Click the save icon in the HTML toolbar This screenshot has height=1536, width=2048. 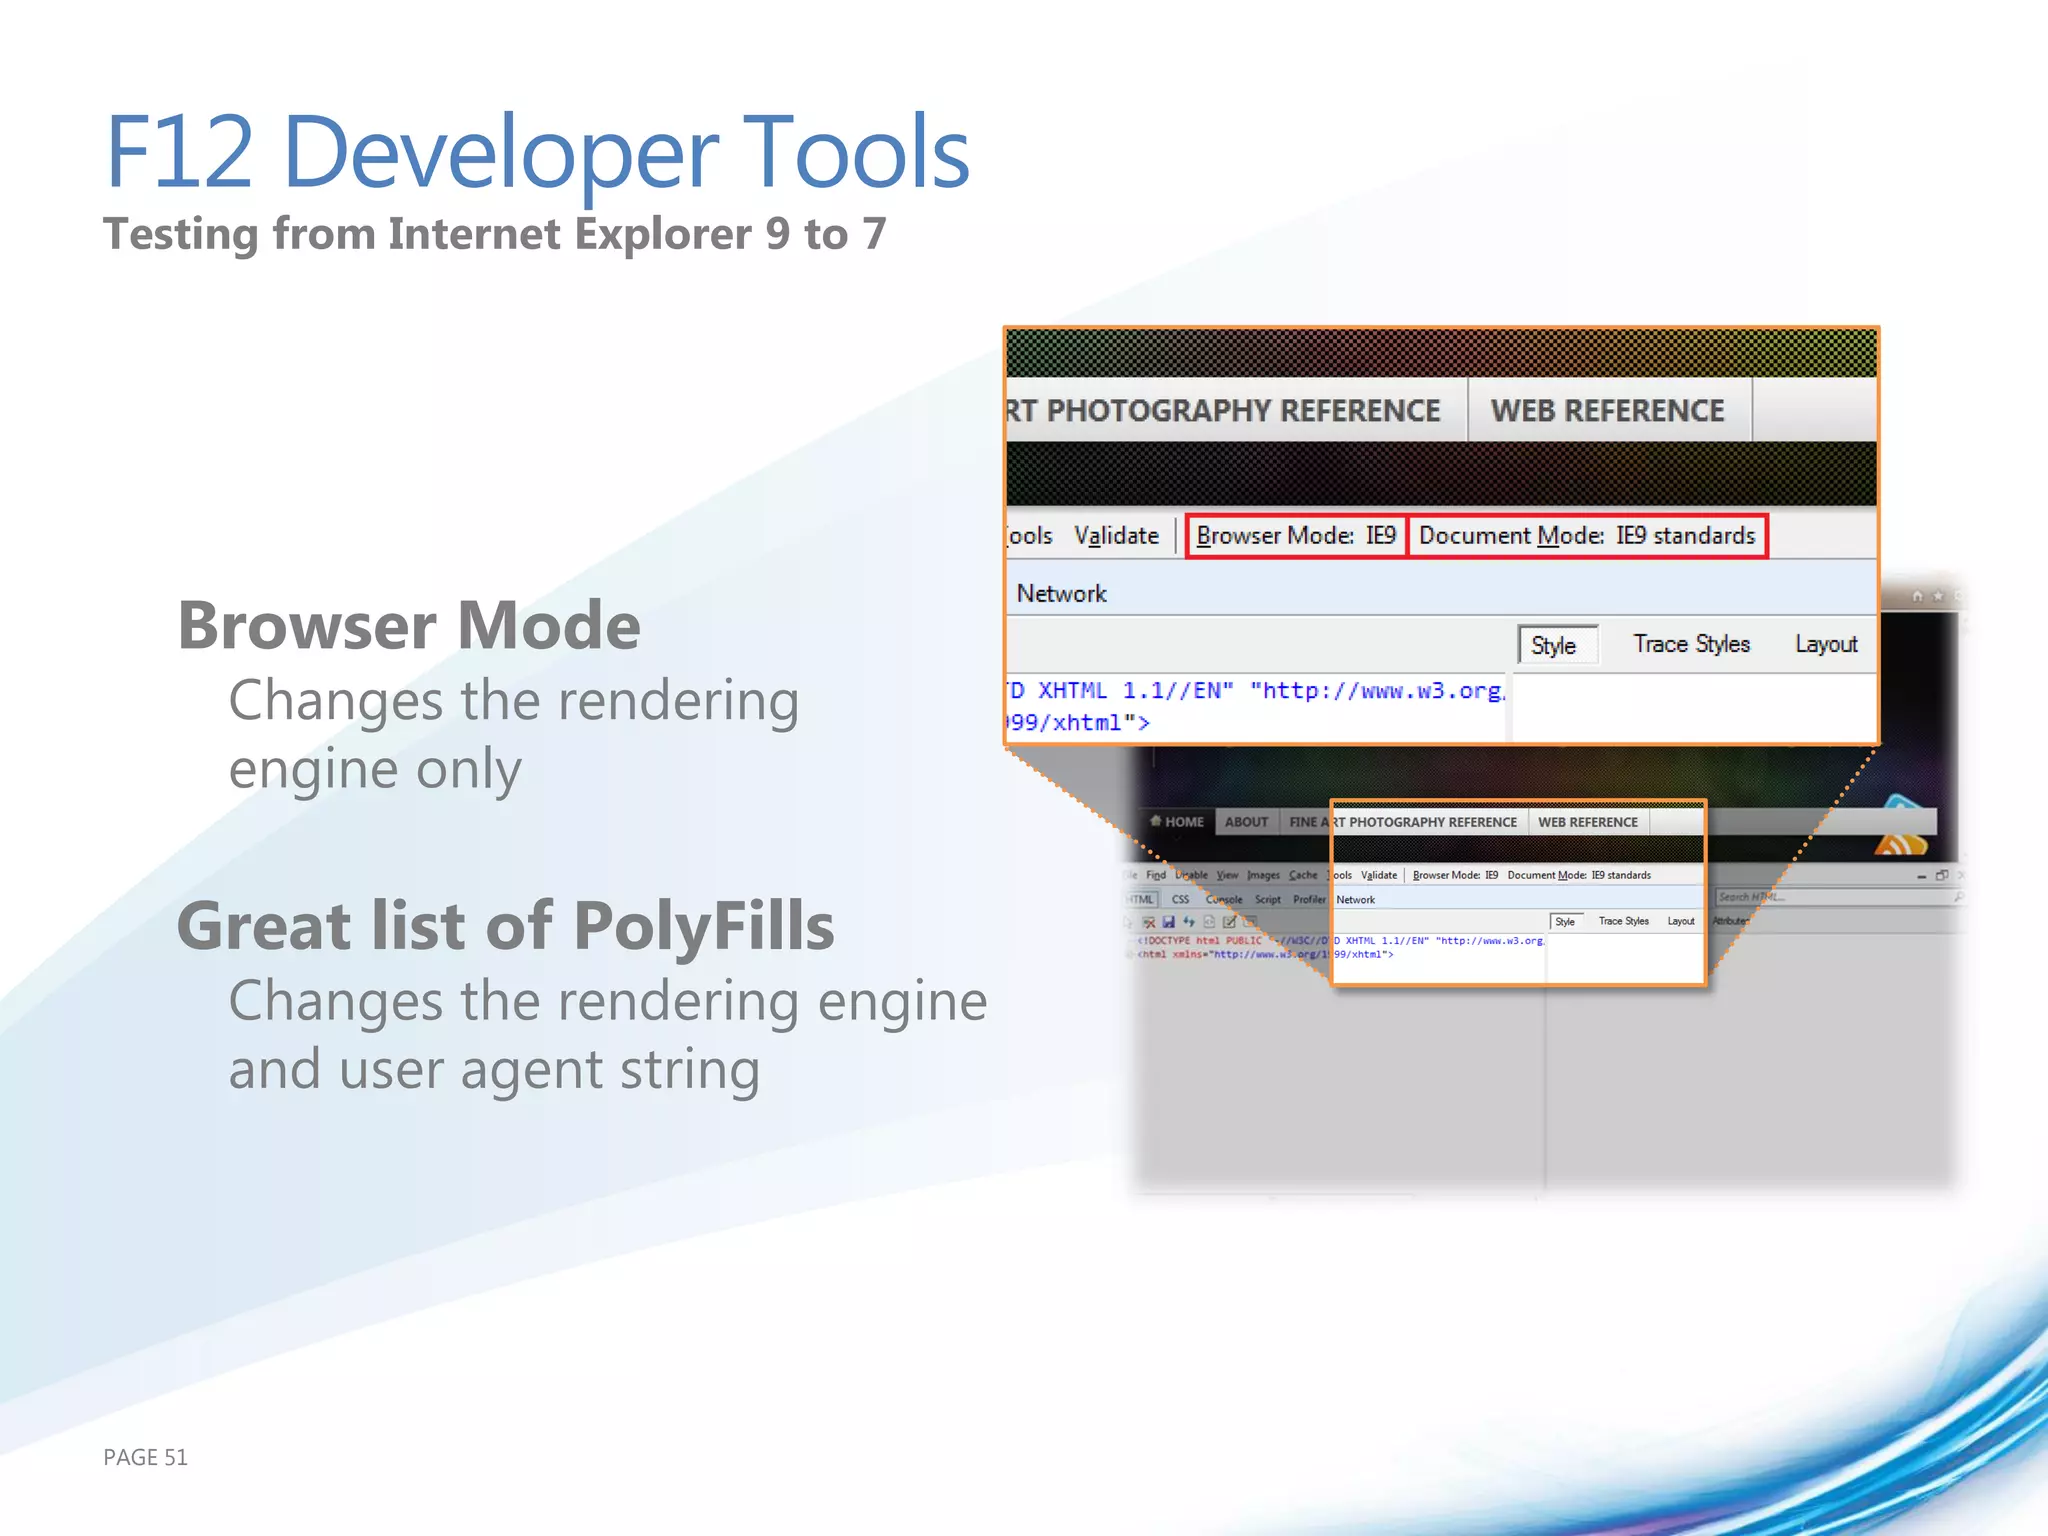(x=1169, y=922)
